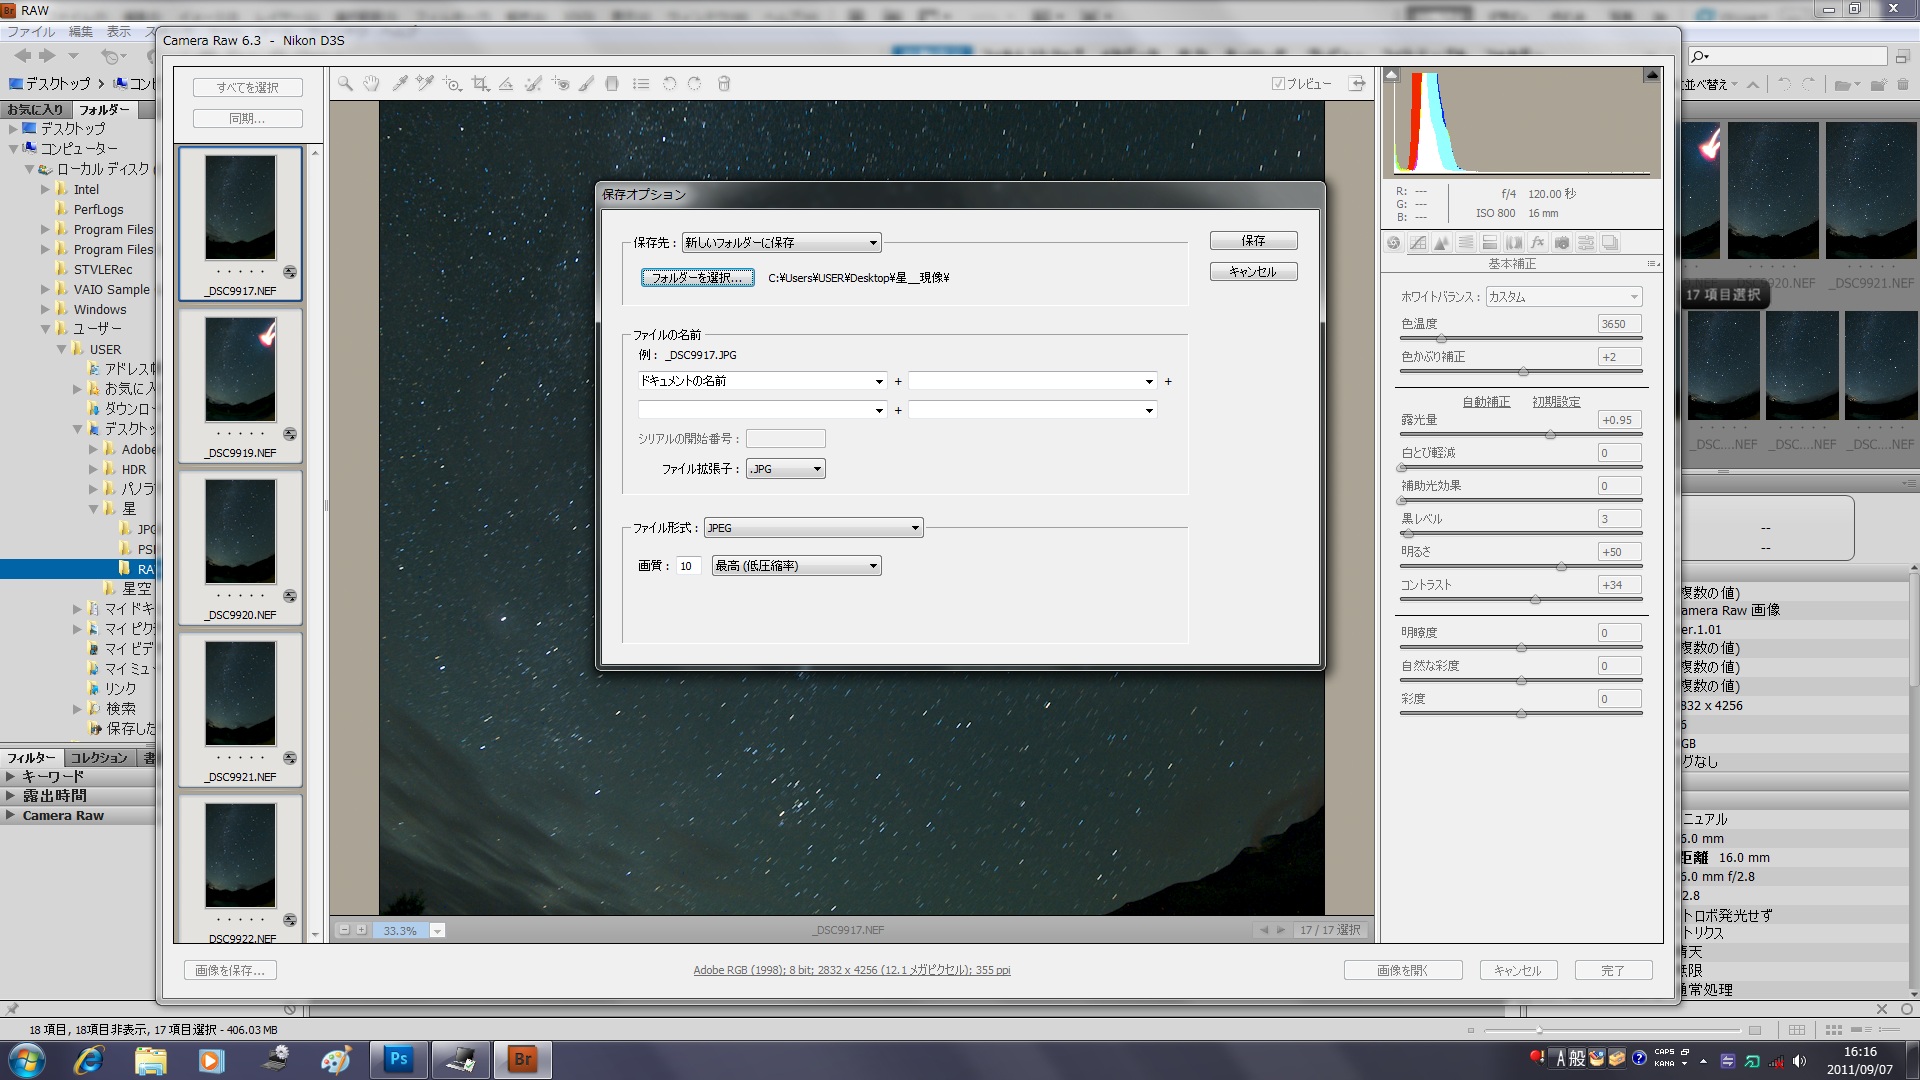Screen dimensions: 1920x1080
Task: Click the rotate image counterclockwise icon
Action: click(669, 84)
